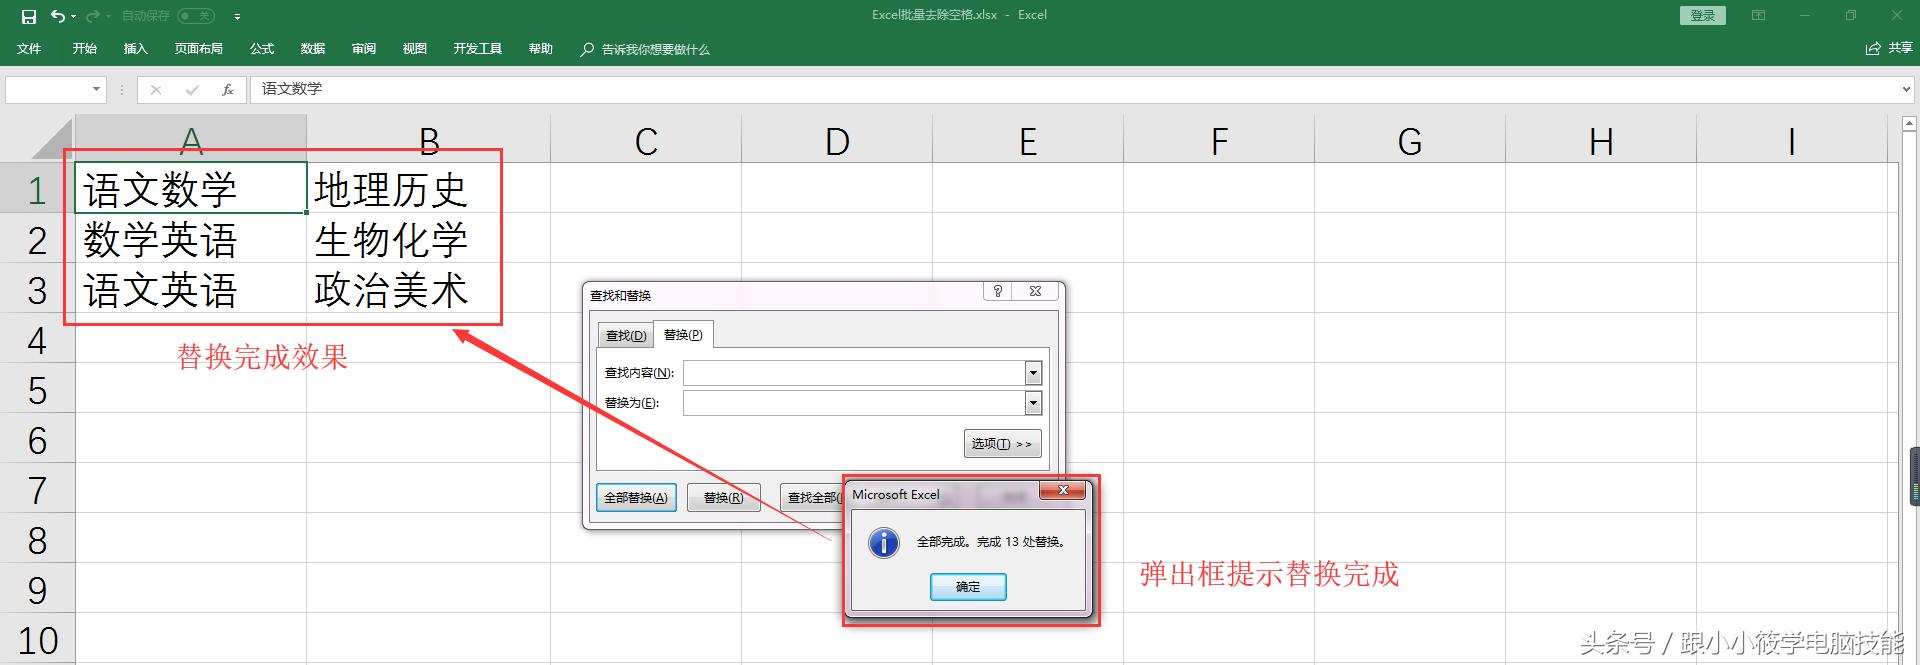The width and height of the screenshot is (1920, 665).
Task: Click the formula bar Cancel X icon
Action: click(155, 90)
